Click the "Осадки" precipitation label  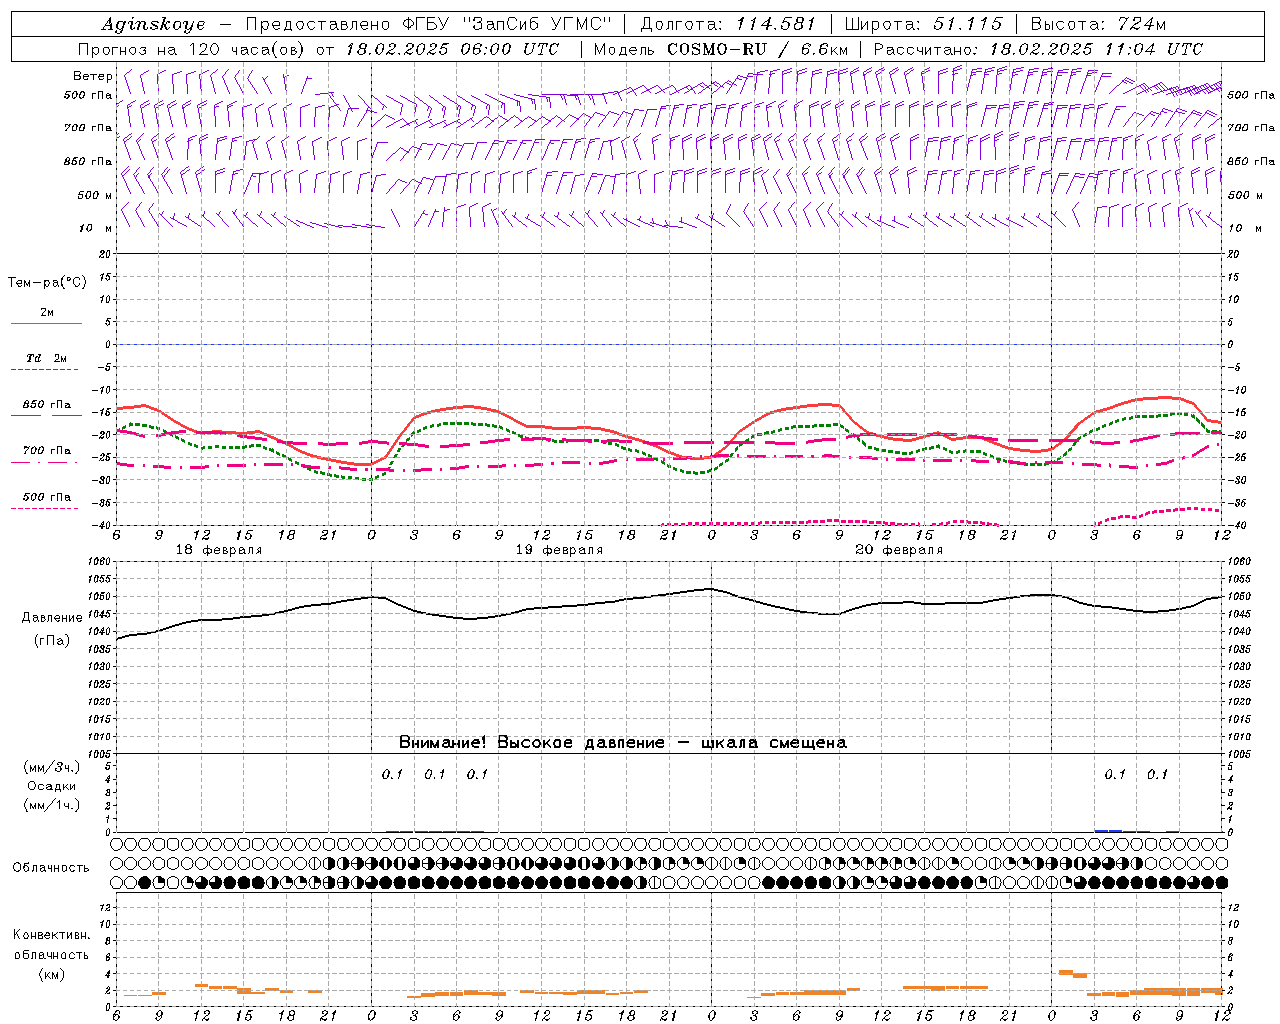52,786
